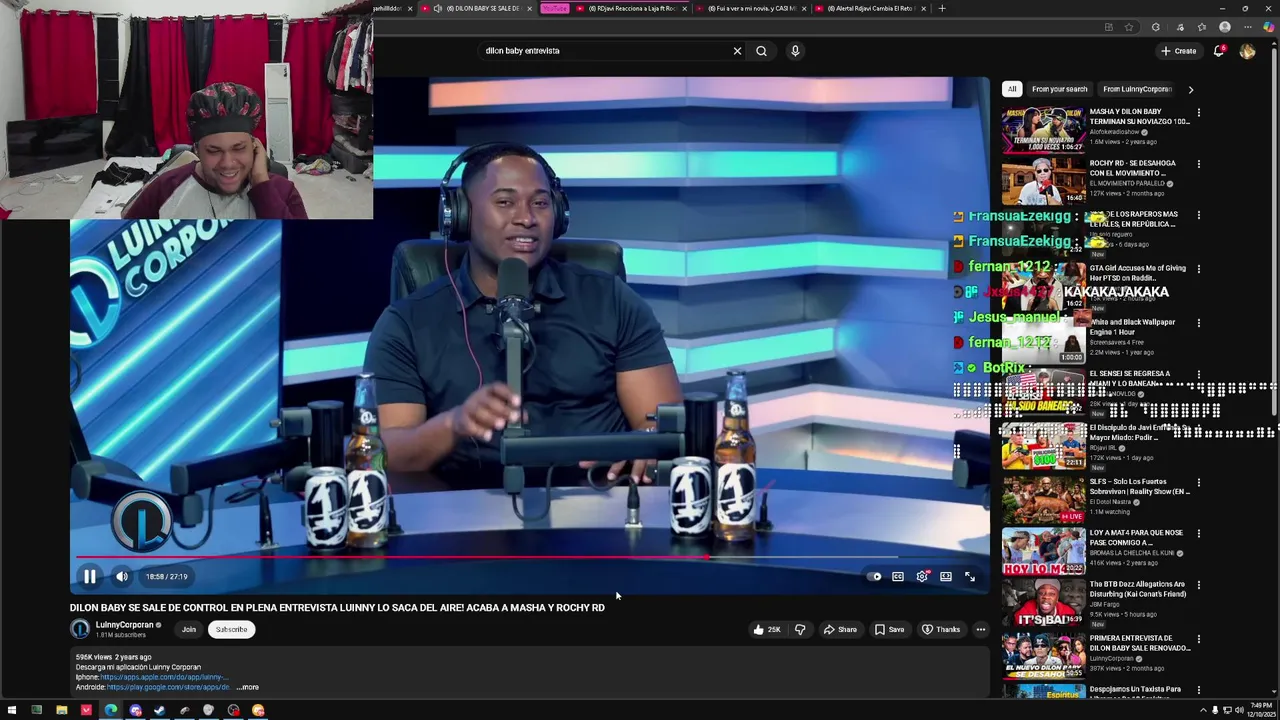Toggle the autoplay switch in player
Screen dimensions: 1280x720
(x=874, y=576)
